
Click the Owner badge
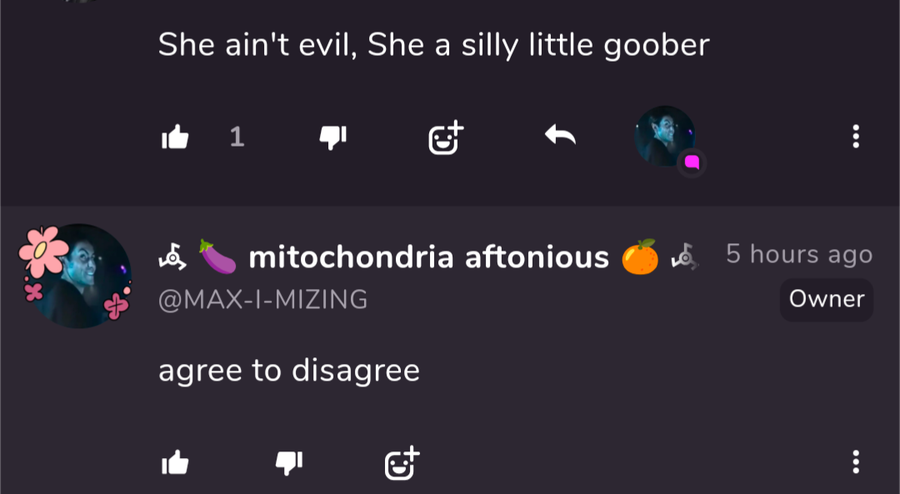click(826, 299)
